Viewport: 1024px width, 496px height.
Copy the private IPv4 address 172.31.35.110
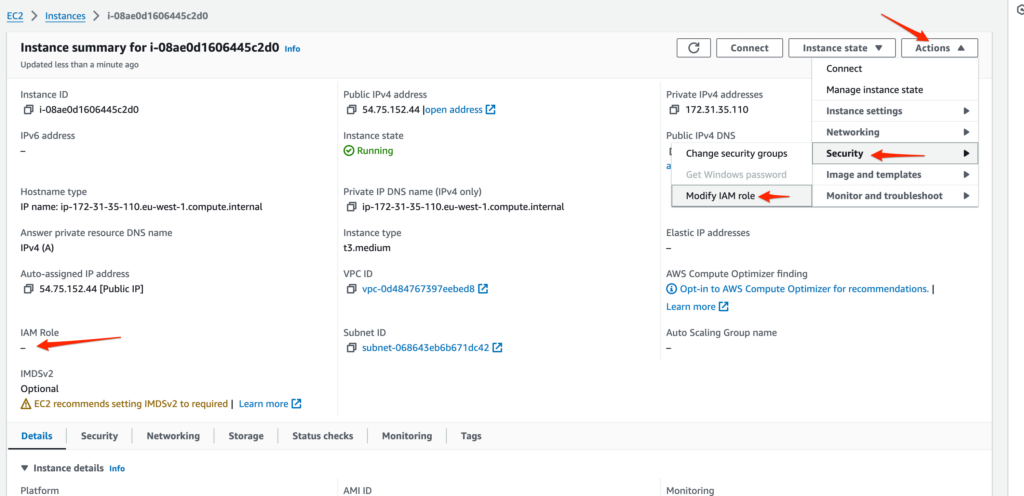coord(674,110)
